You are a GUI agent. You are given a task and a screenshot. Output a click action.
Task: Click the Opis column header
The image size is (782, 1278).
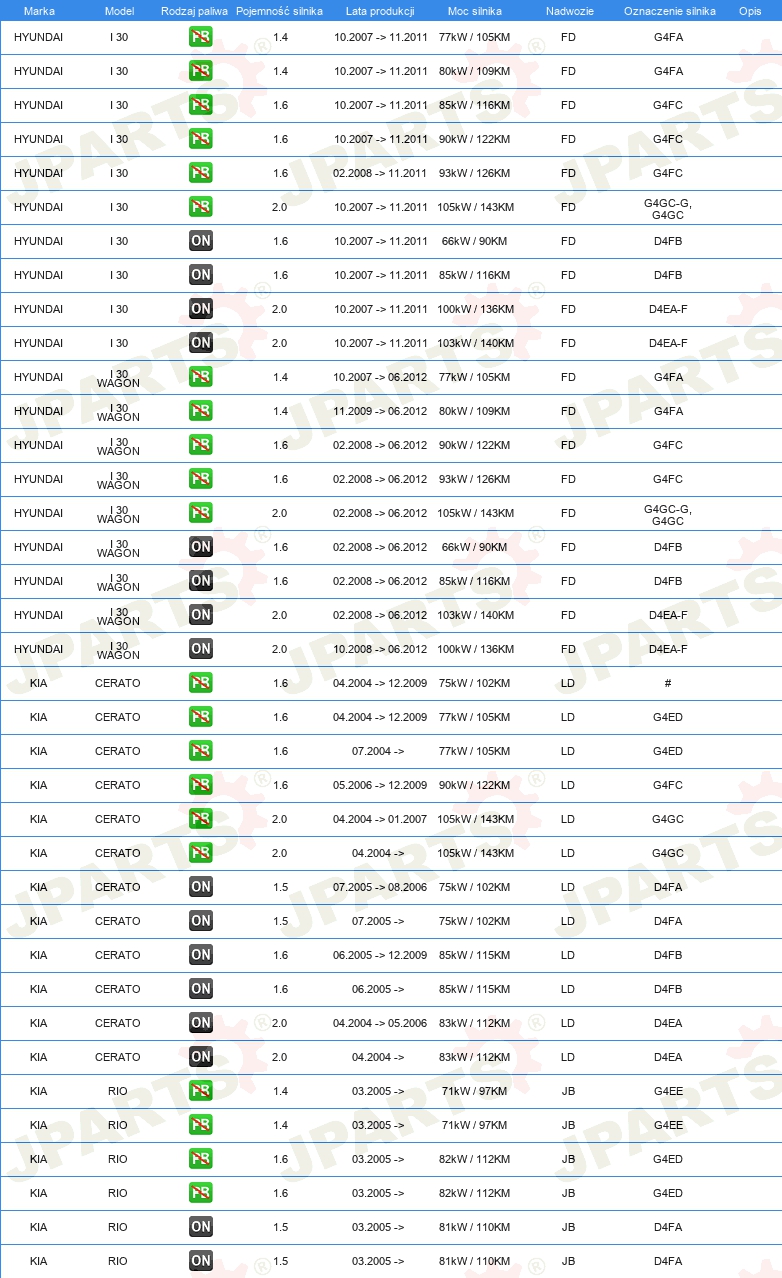click(749, 11)
